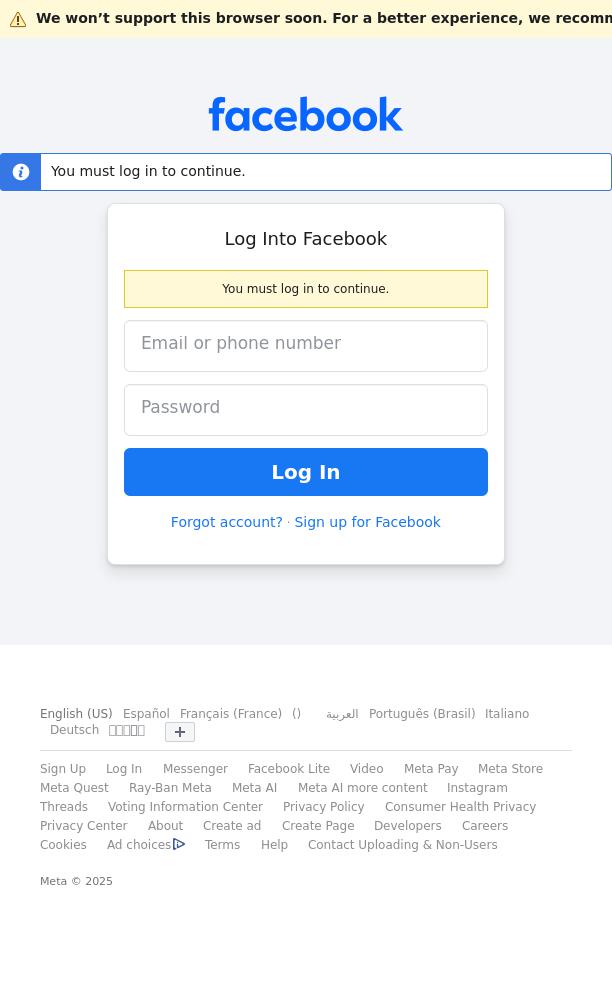Viewport: 612px width, 1001px height.
Task: Focus the Email or phone number field
Action: click(305, 345)
